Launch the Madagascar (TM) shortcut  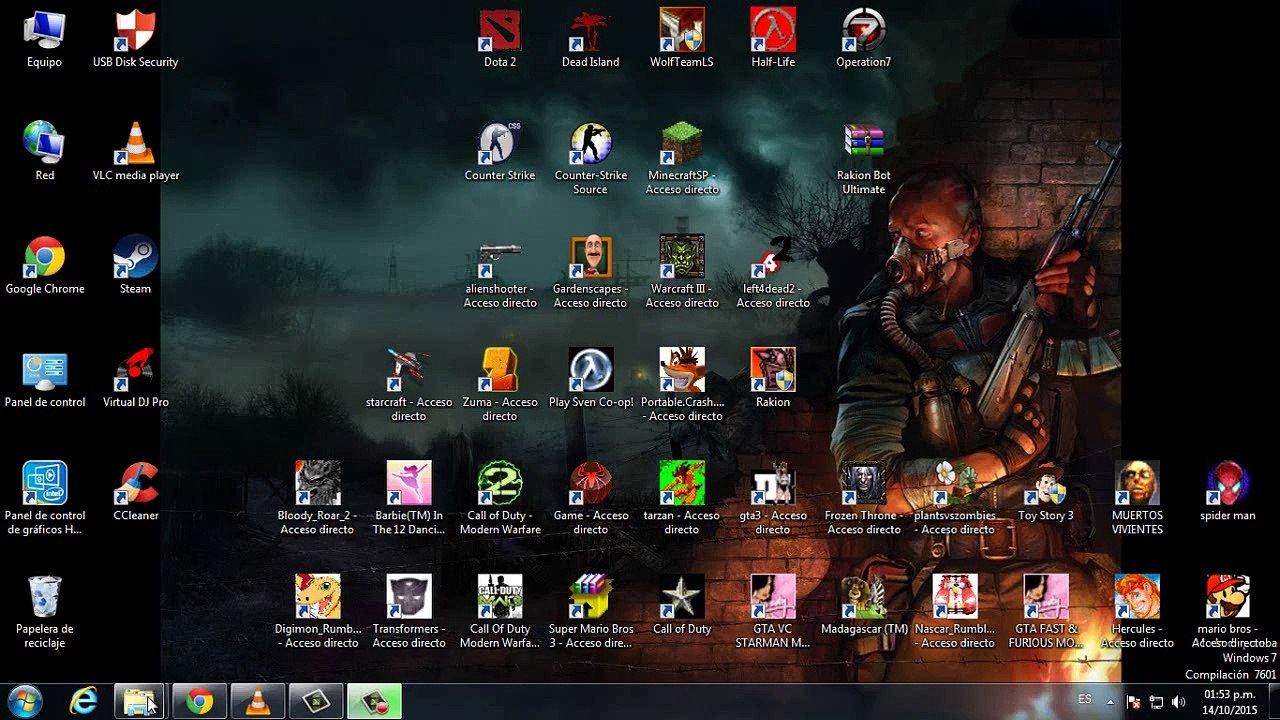click(x=864, y=605)
